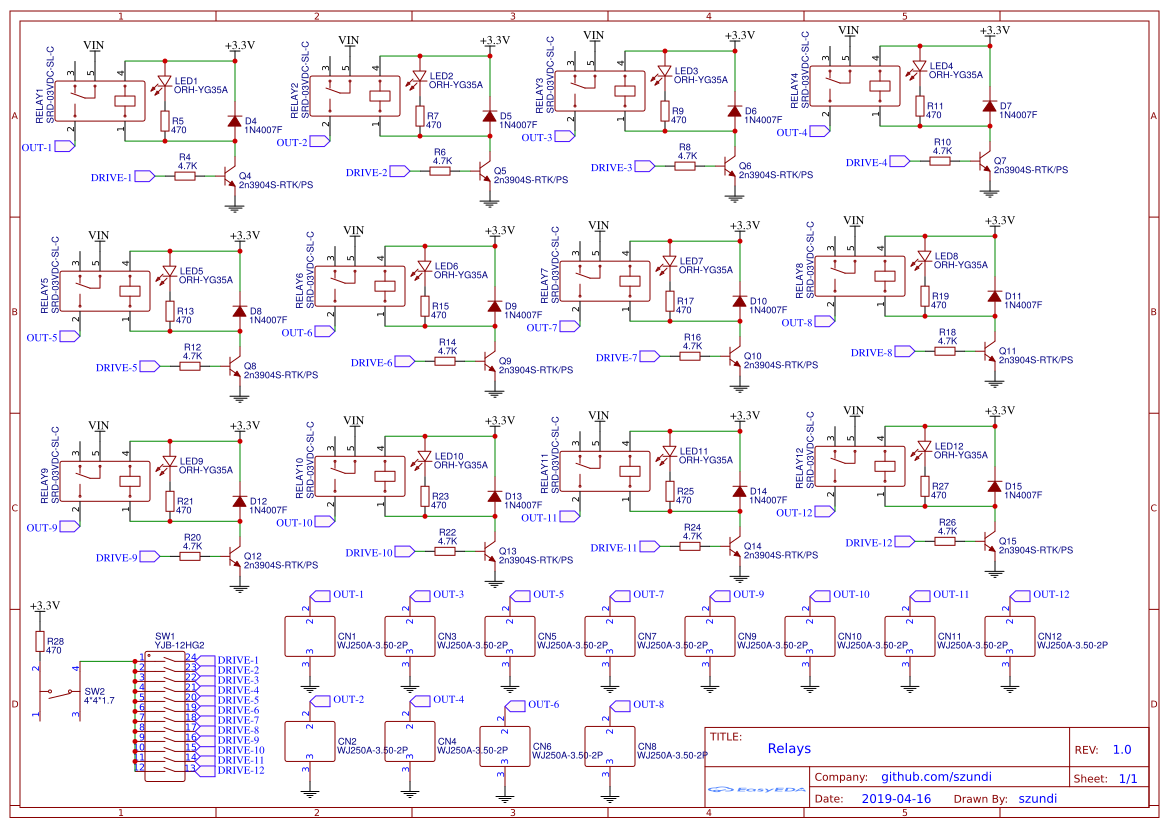
Task: Select connector CN1 WJ250A-3.50-2P
Action: point(311,638)
